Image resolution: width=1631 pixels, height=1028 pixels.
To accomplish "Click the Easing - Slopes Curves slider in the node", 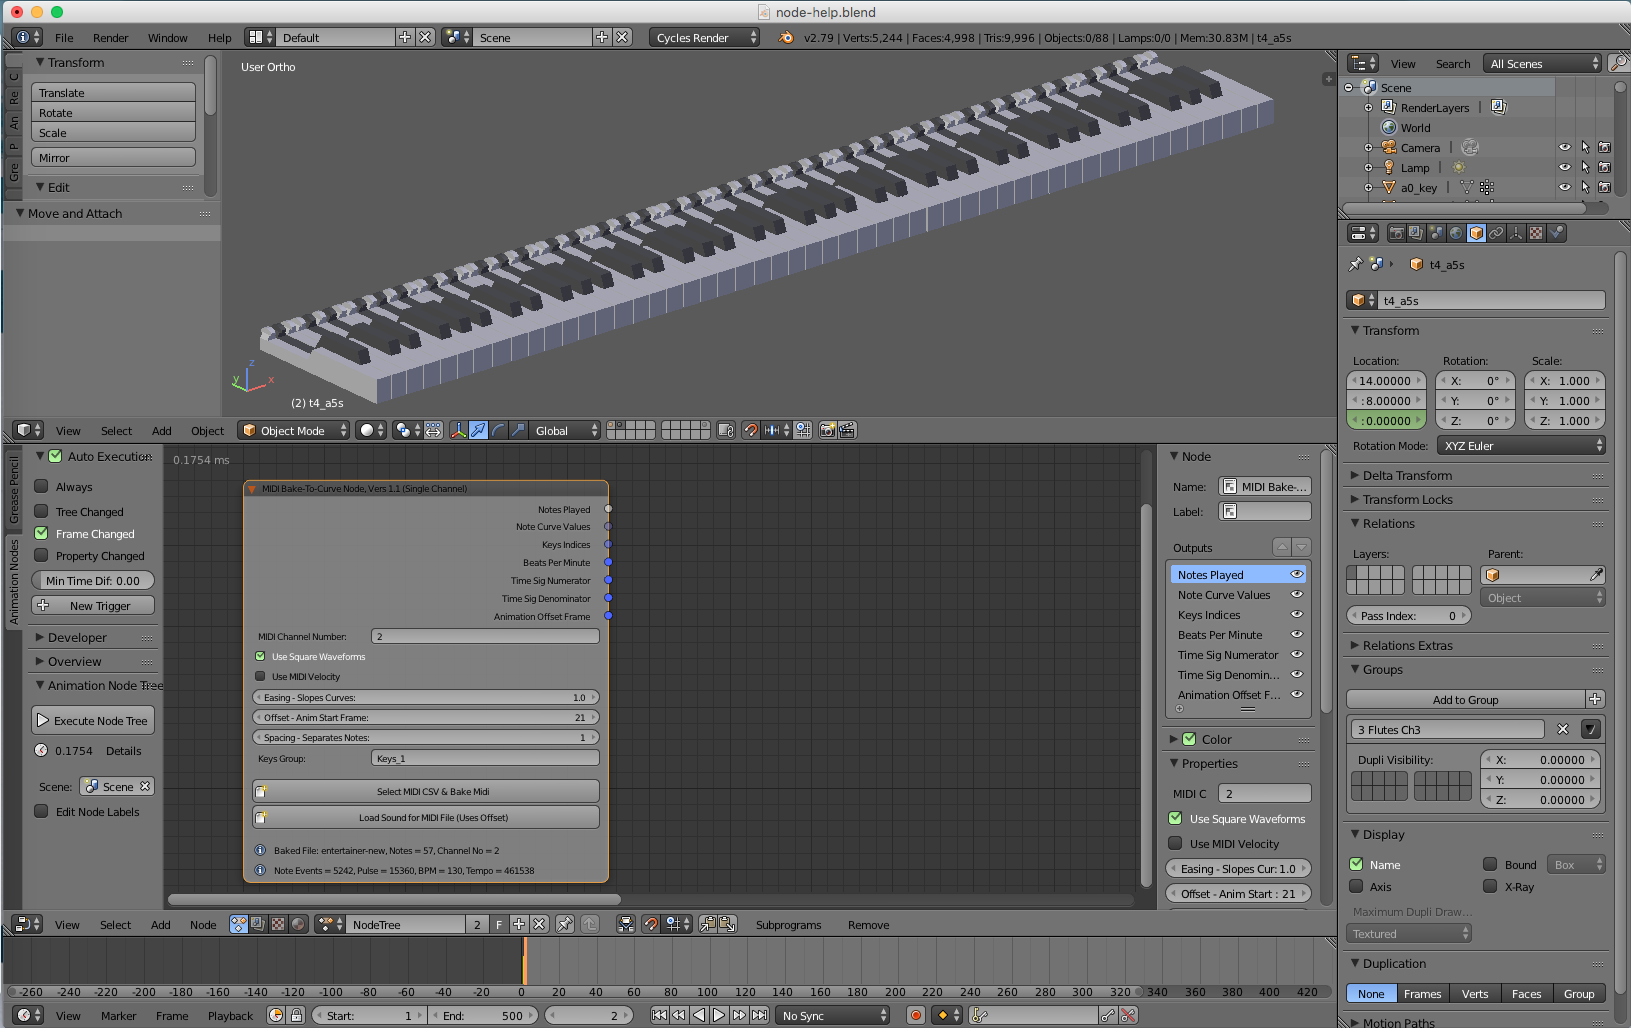I will pyautogui.click(x=426, y=698).
